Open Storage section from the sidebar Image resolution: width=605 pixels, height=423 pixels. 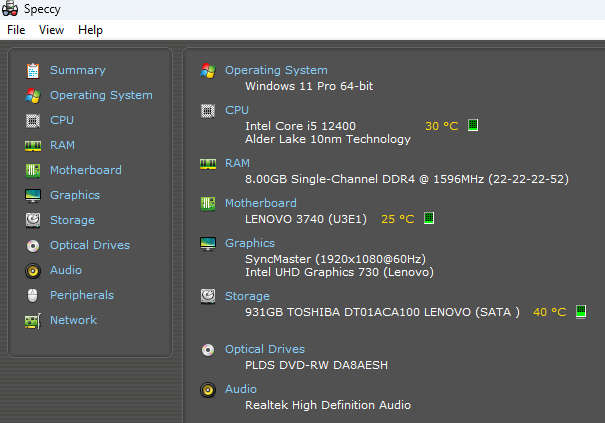pos(72,220)
